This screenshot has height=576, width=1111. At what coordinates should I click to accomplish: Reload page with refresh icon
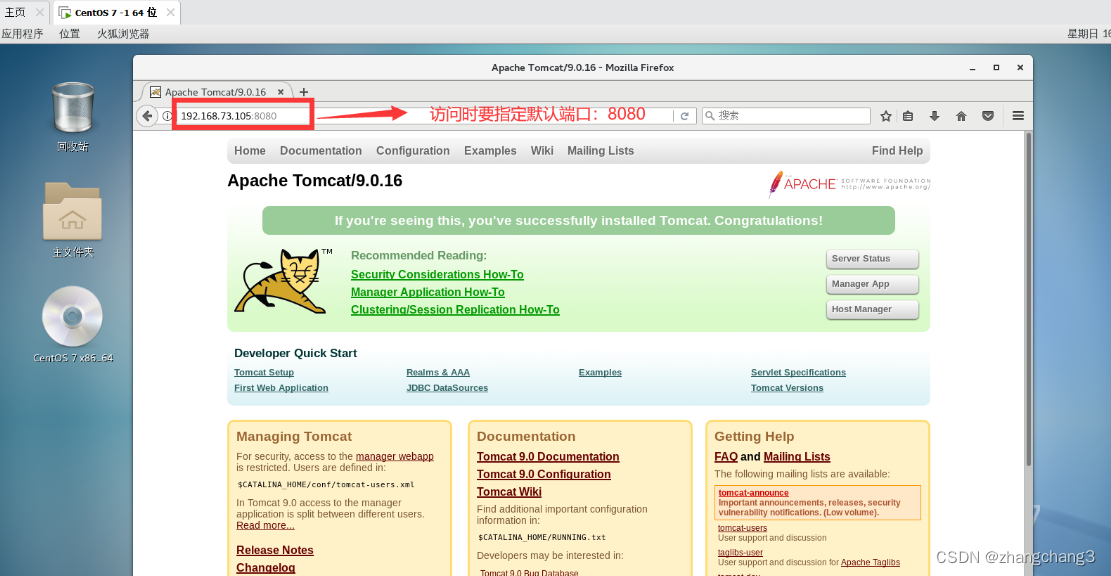click(684, 116)
